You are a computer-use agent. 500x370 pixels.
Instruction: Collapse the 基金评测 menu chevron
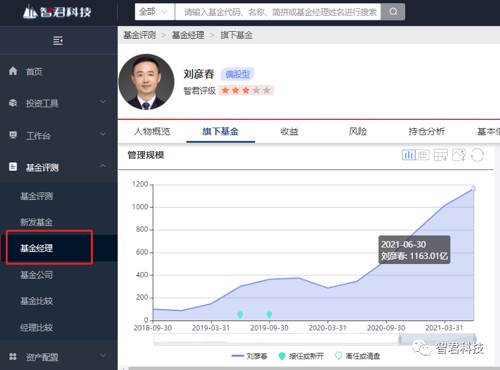point(103,166)
